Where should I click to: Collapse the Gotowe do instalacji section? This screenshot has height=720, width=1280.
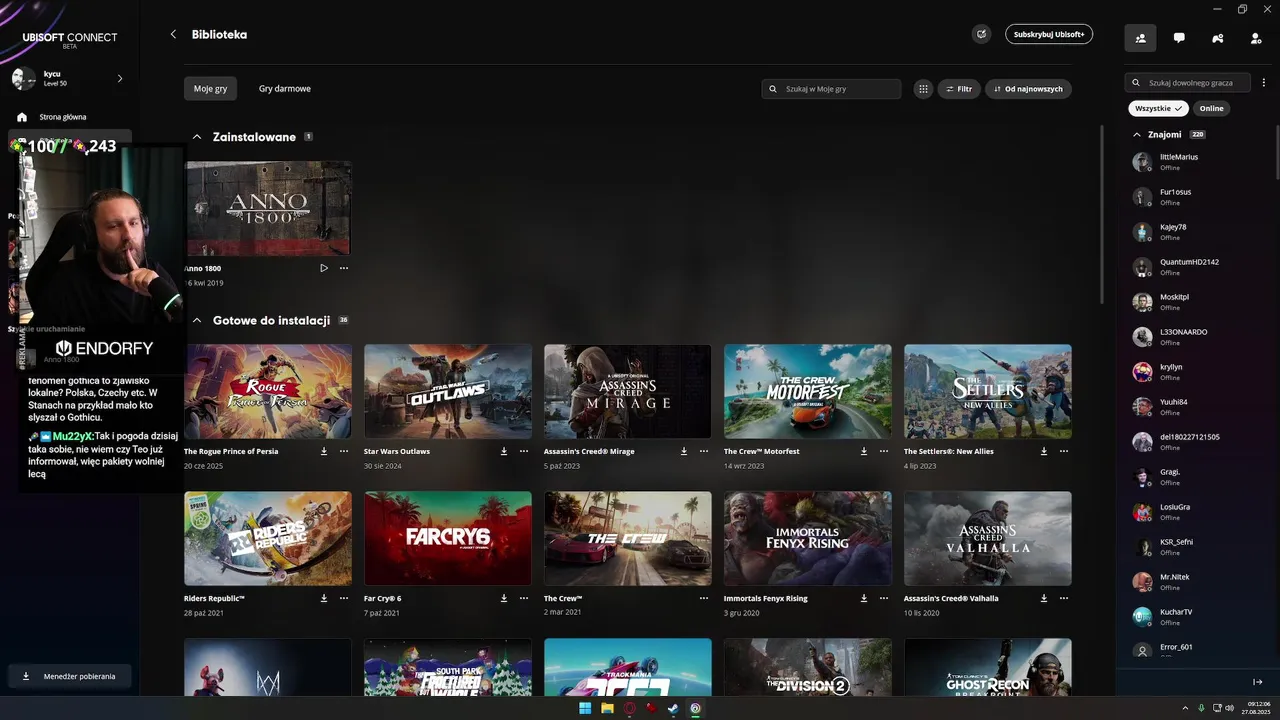coord(197,321)
